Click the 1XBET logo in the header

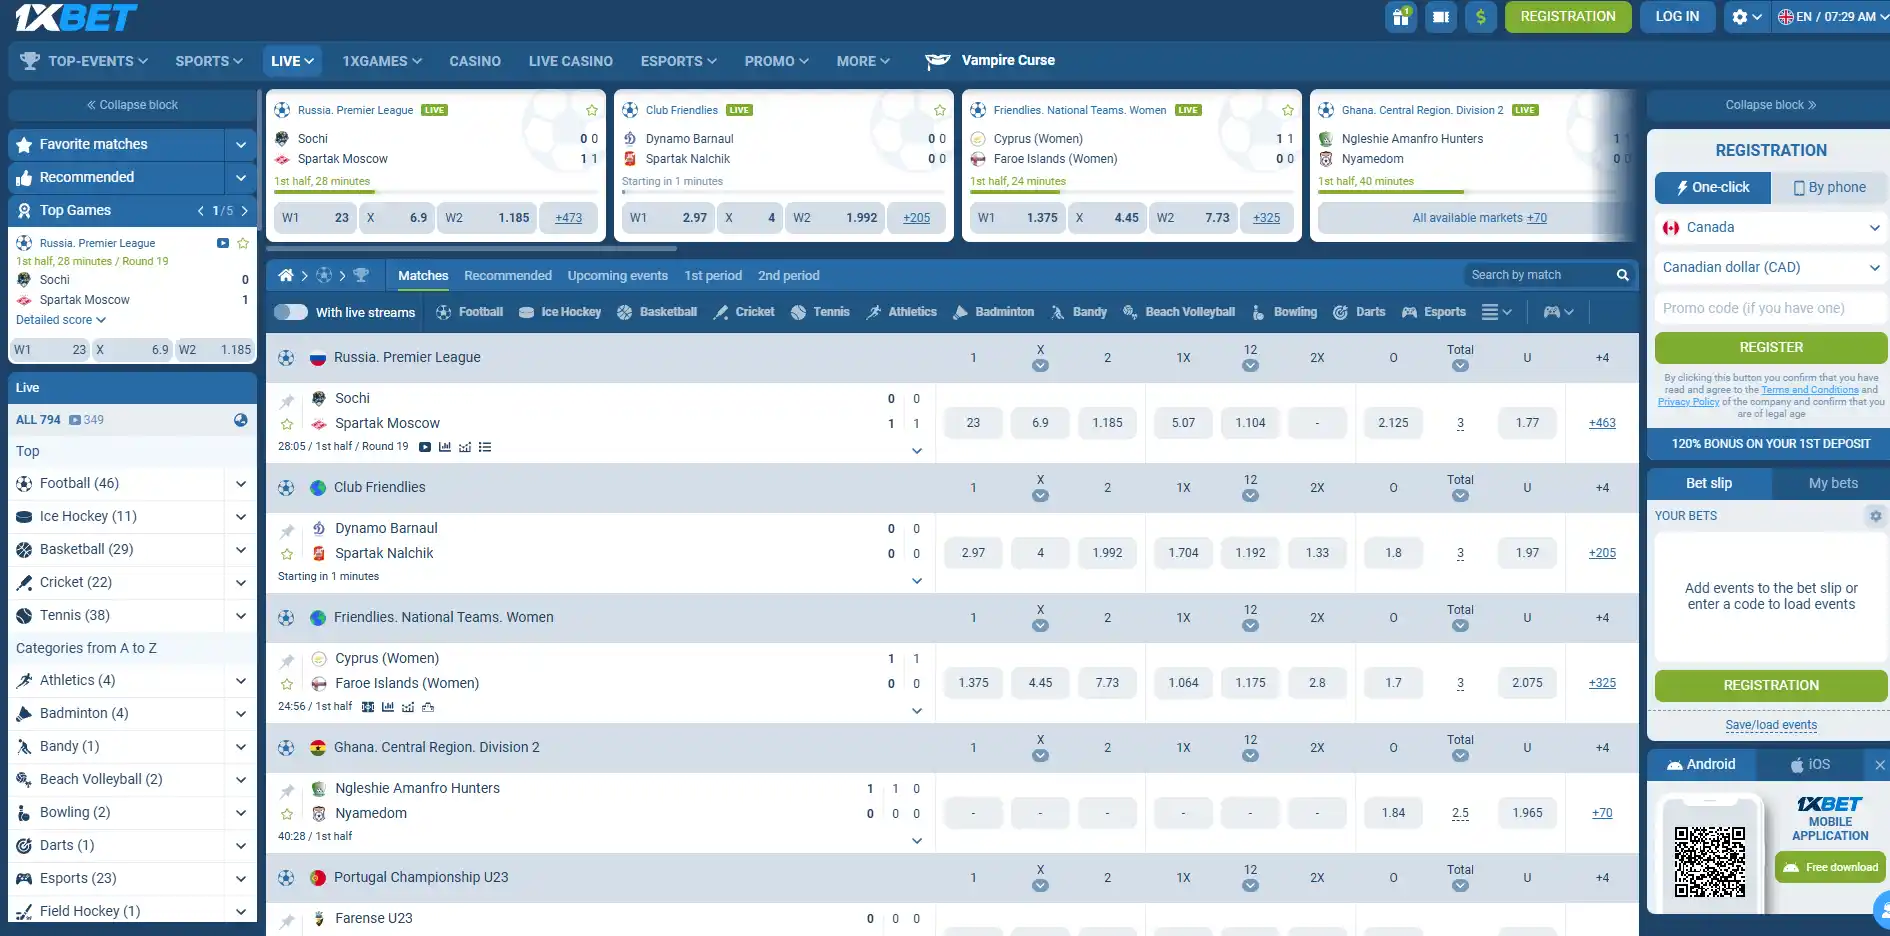coord(76,17)
